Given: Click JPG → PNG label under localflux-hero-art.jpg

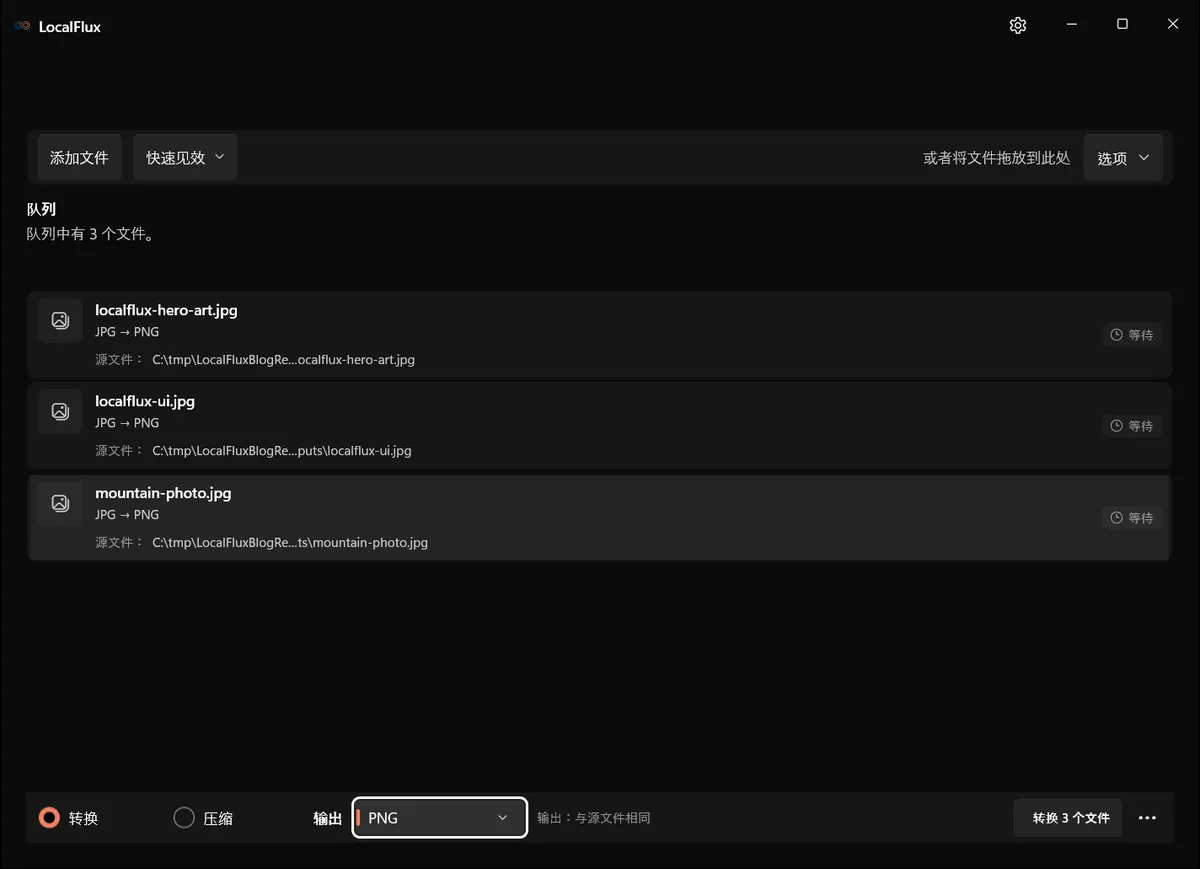Looking at the screenshot, I should tap(127, 332).
